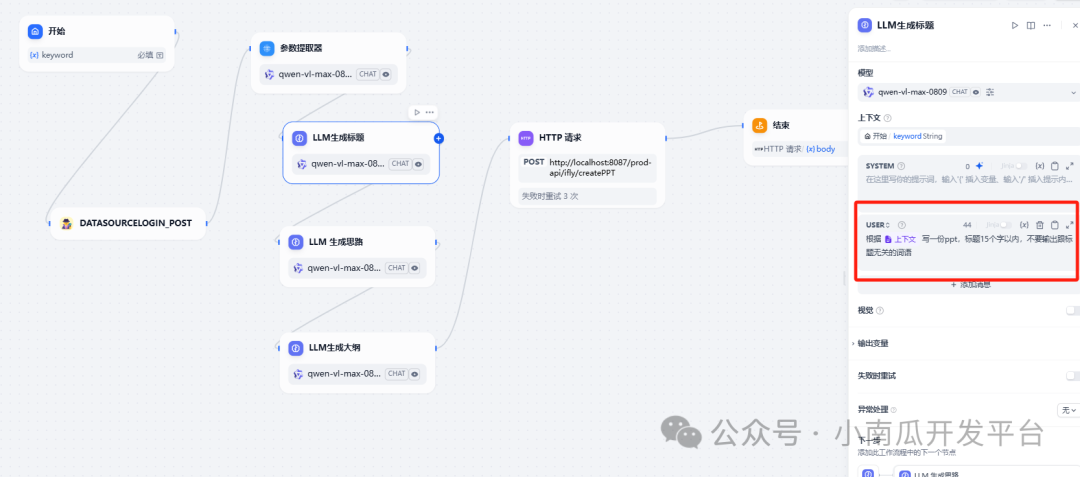Open model parameter settings sliders icon
This screenshot has width=1080, height=477.
[990, 92]
